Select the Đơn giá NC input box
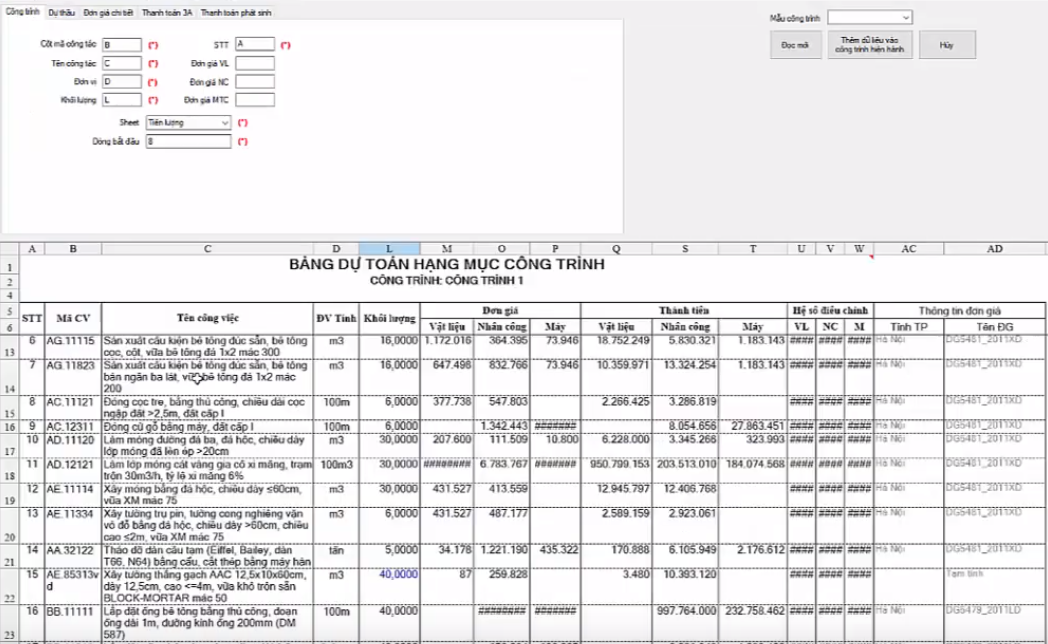The height and width of the screenshot is (644, 1048). (255, 82)
